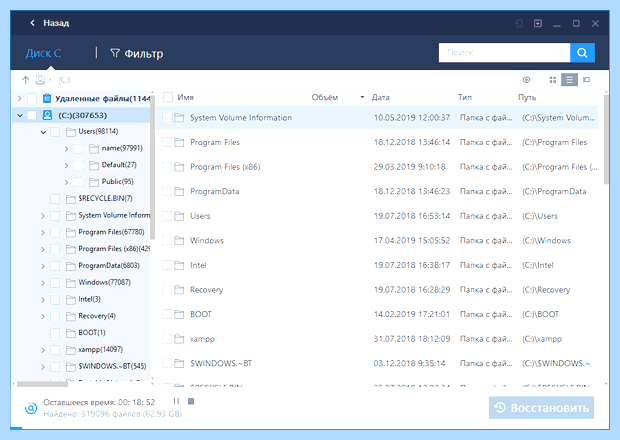Open the Фильтр funnel icon
This screenshot has height=440, width=620.
(115, 53)
